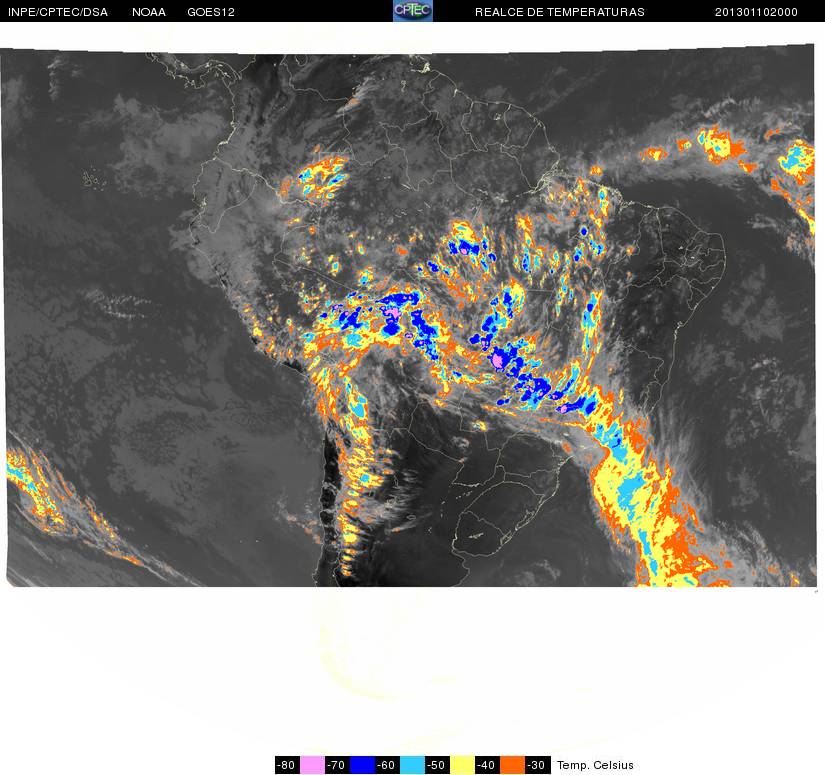825x775 pixels.
Task: Pick the orange legend color swatch
Action: coord(512,765)
